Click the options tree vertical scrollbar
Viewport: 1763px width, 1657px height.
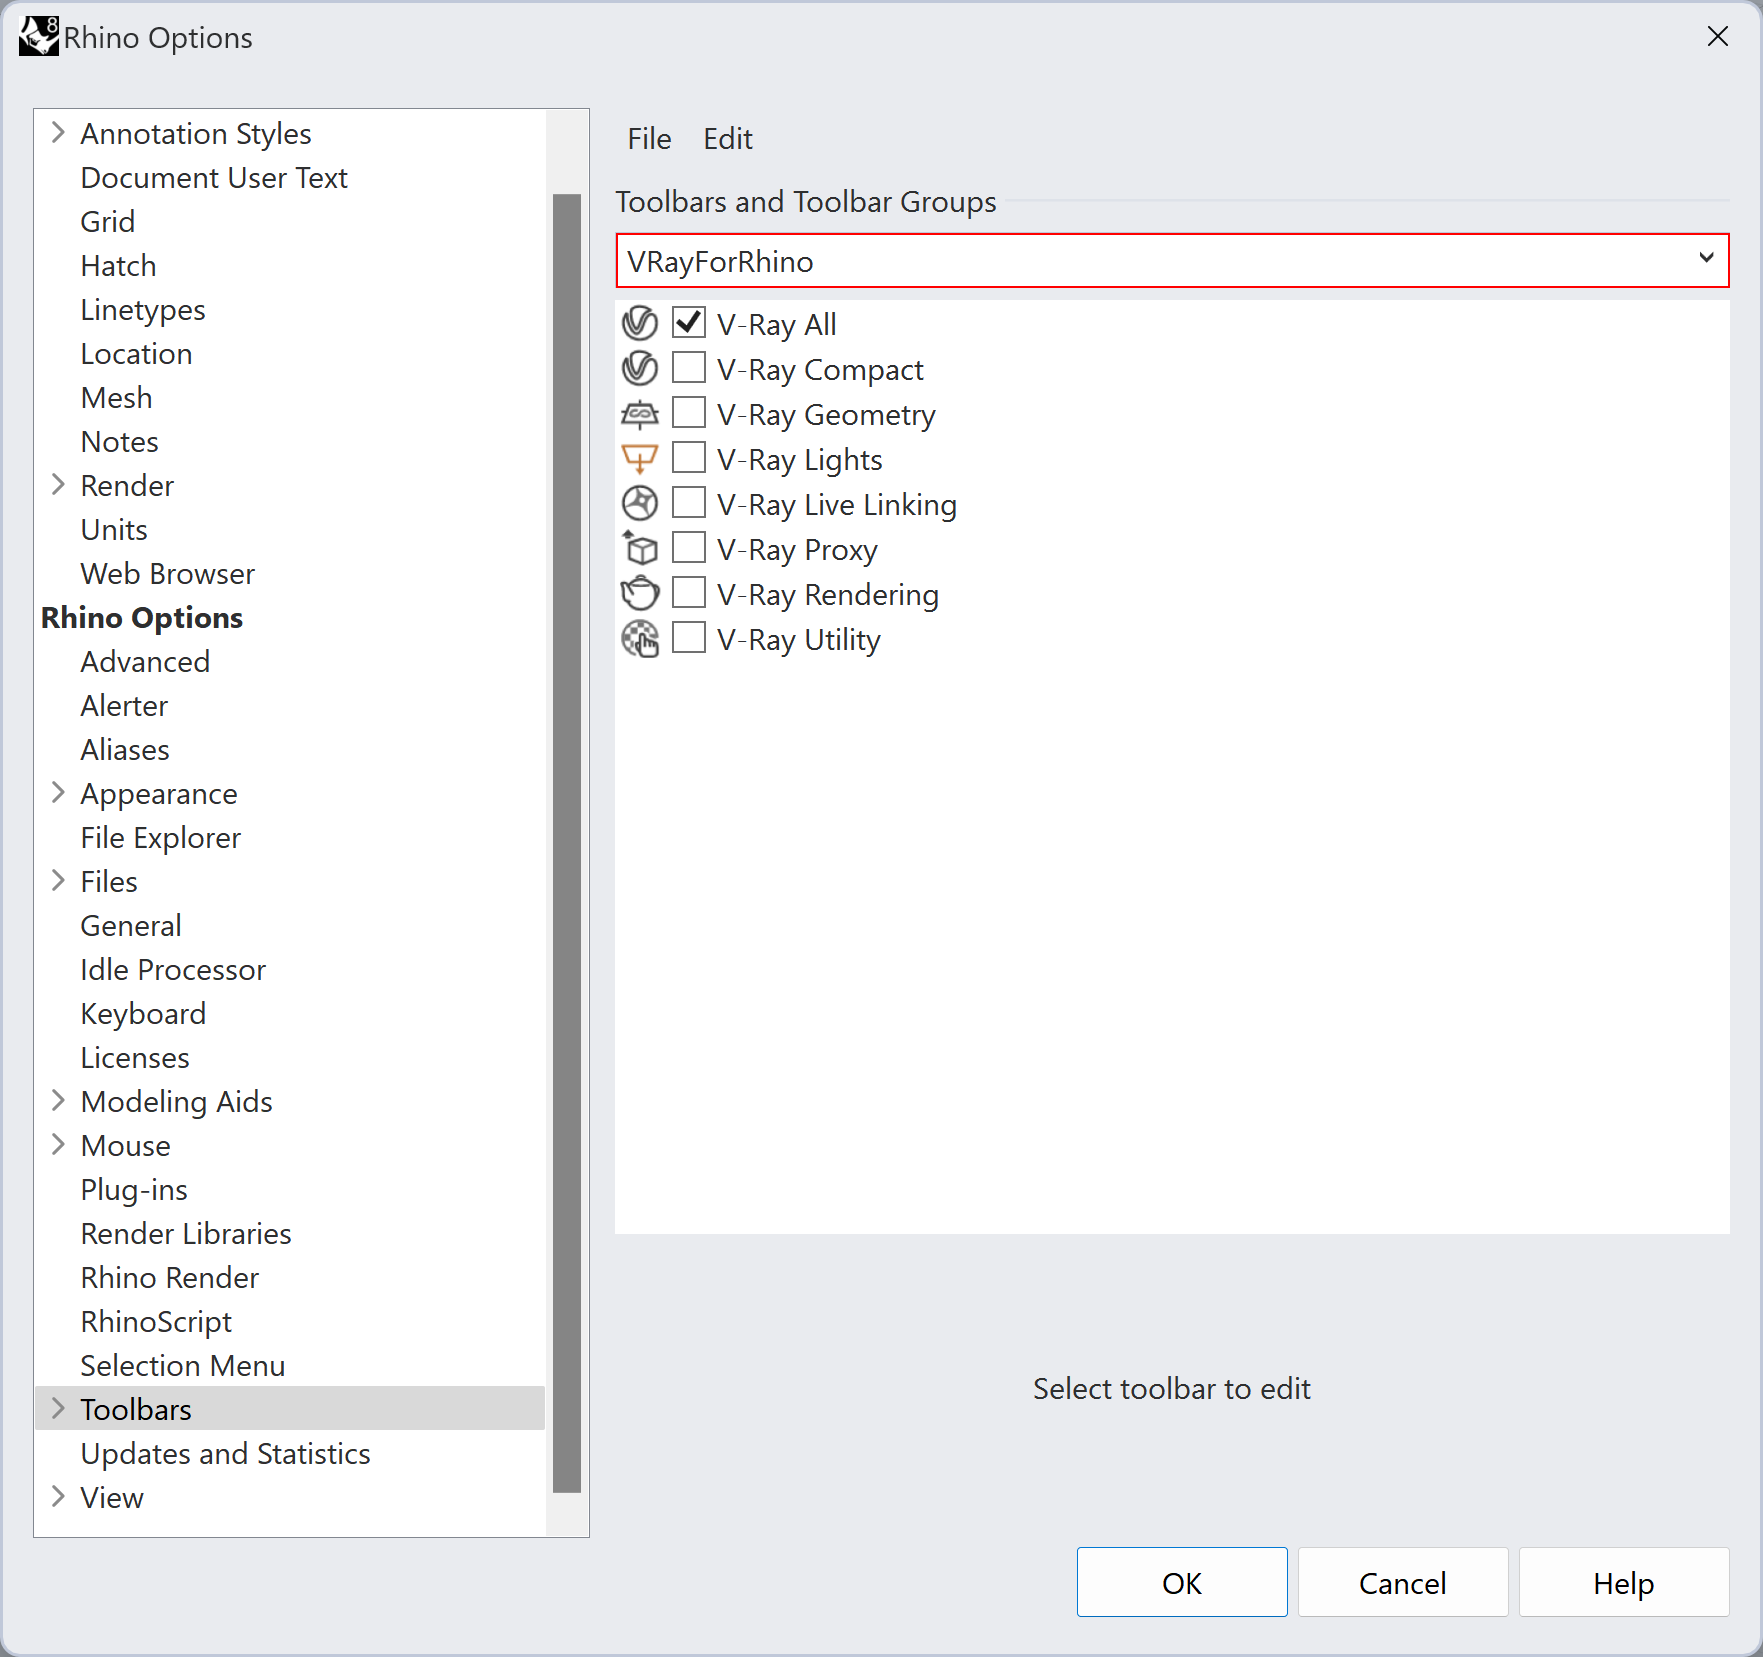[567, 843]
